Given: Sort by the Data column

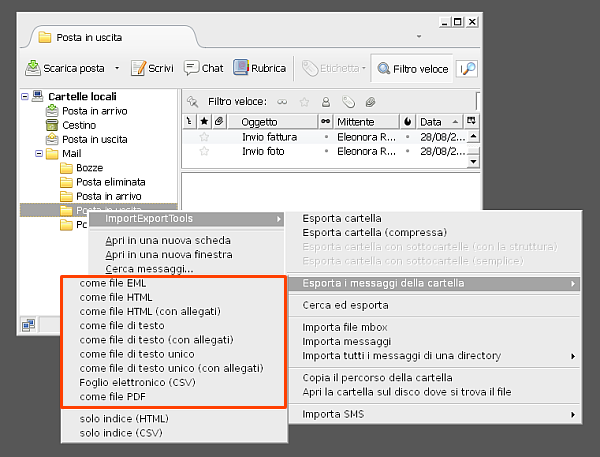Looking at the screenshot, I should coord(439,121).
